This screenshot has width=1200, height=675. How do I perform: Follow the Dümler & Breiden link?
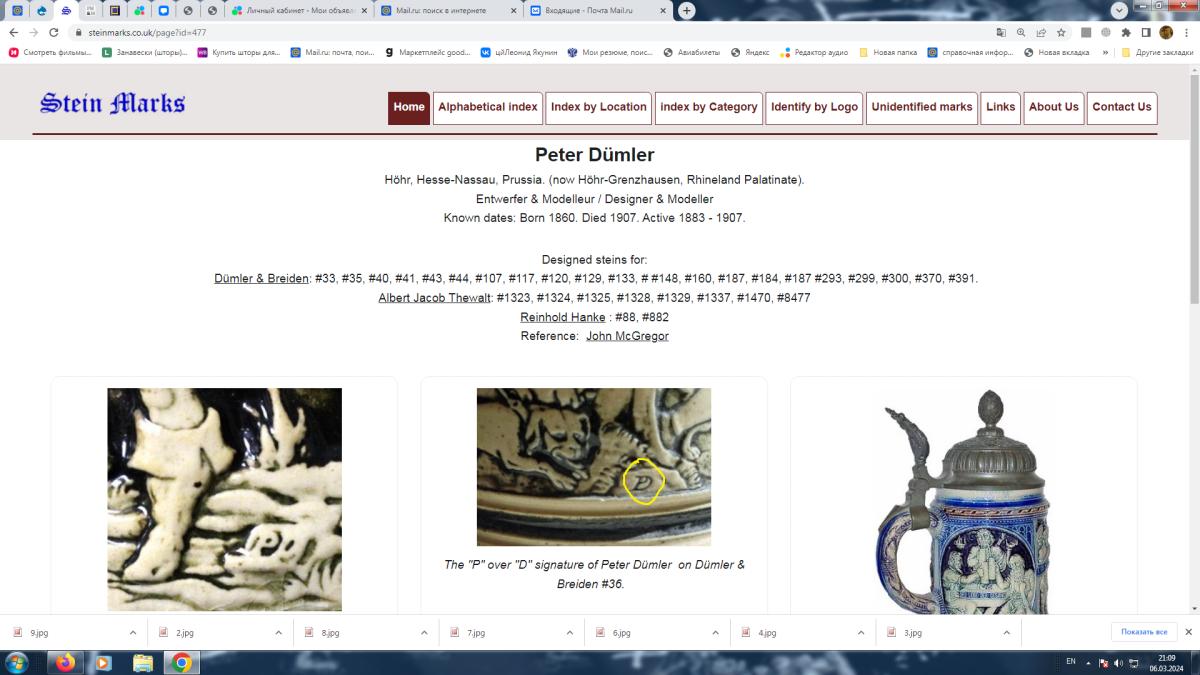pyautogui.click(x=261, y=278)
